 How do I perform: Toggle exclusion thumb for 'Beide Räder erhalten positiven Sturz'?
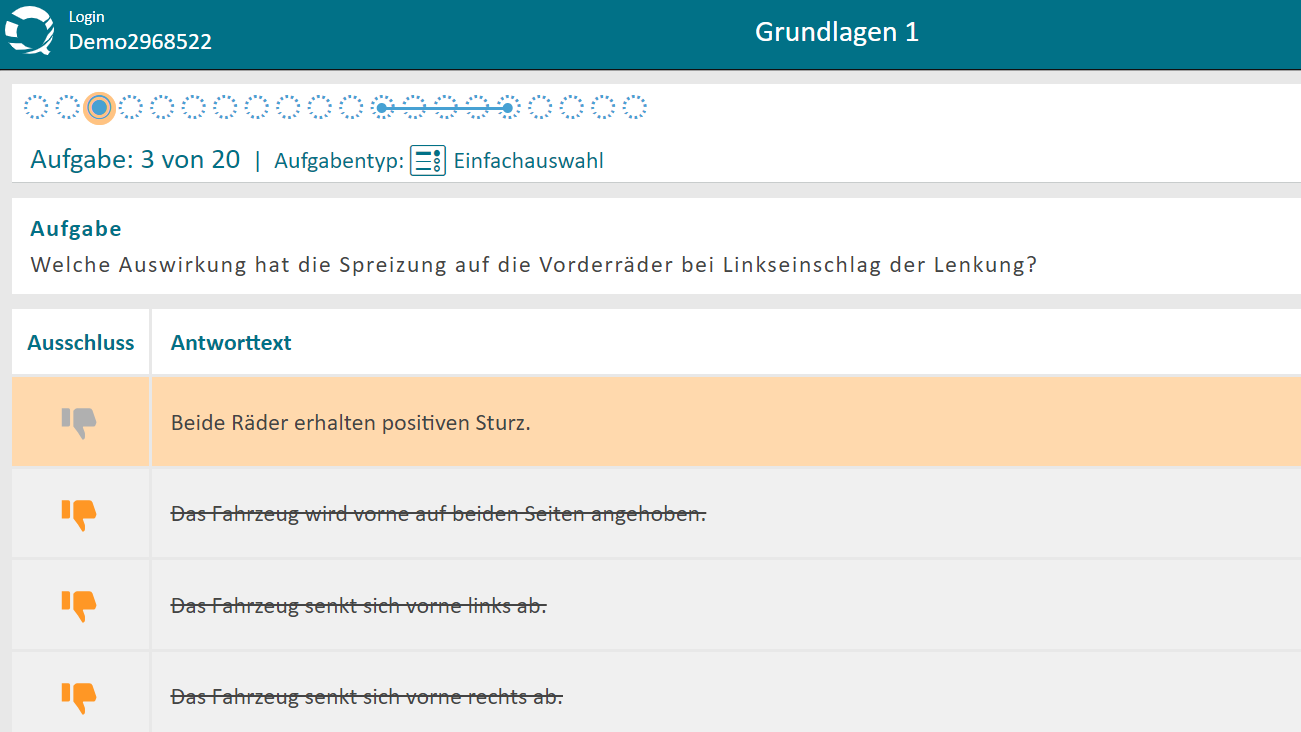[x=79, y=422]
